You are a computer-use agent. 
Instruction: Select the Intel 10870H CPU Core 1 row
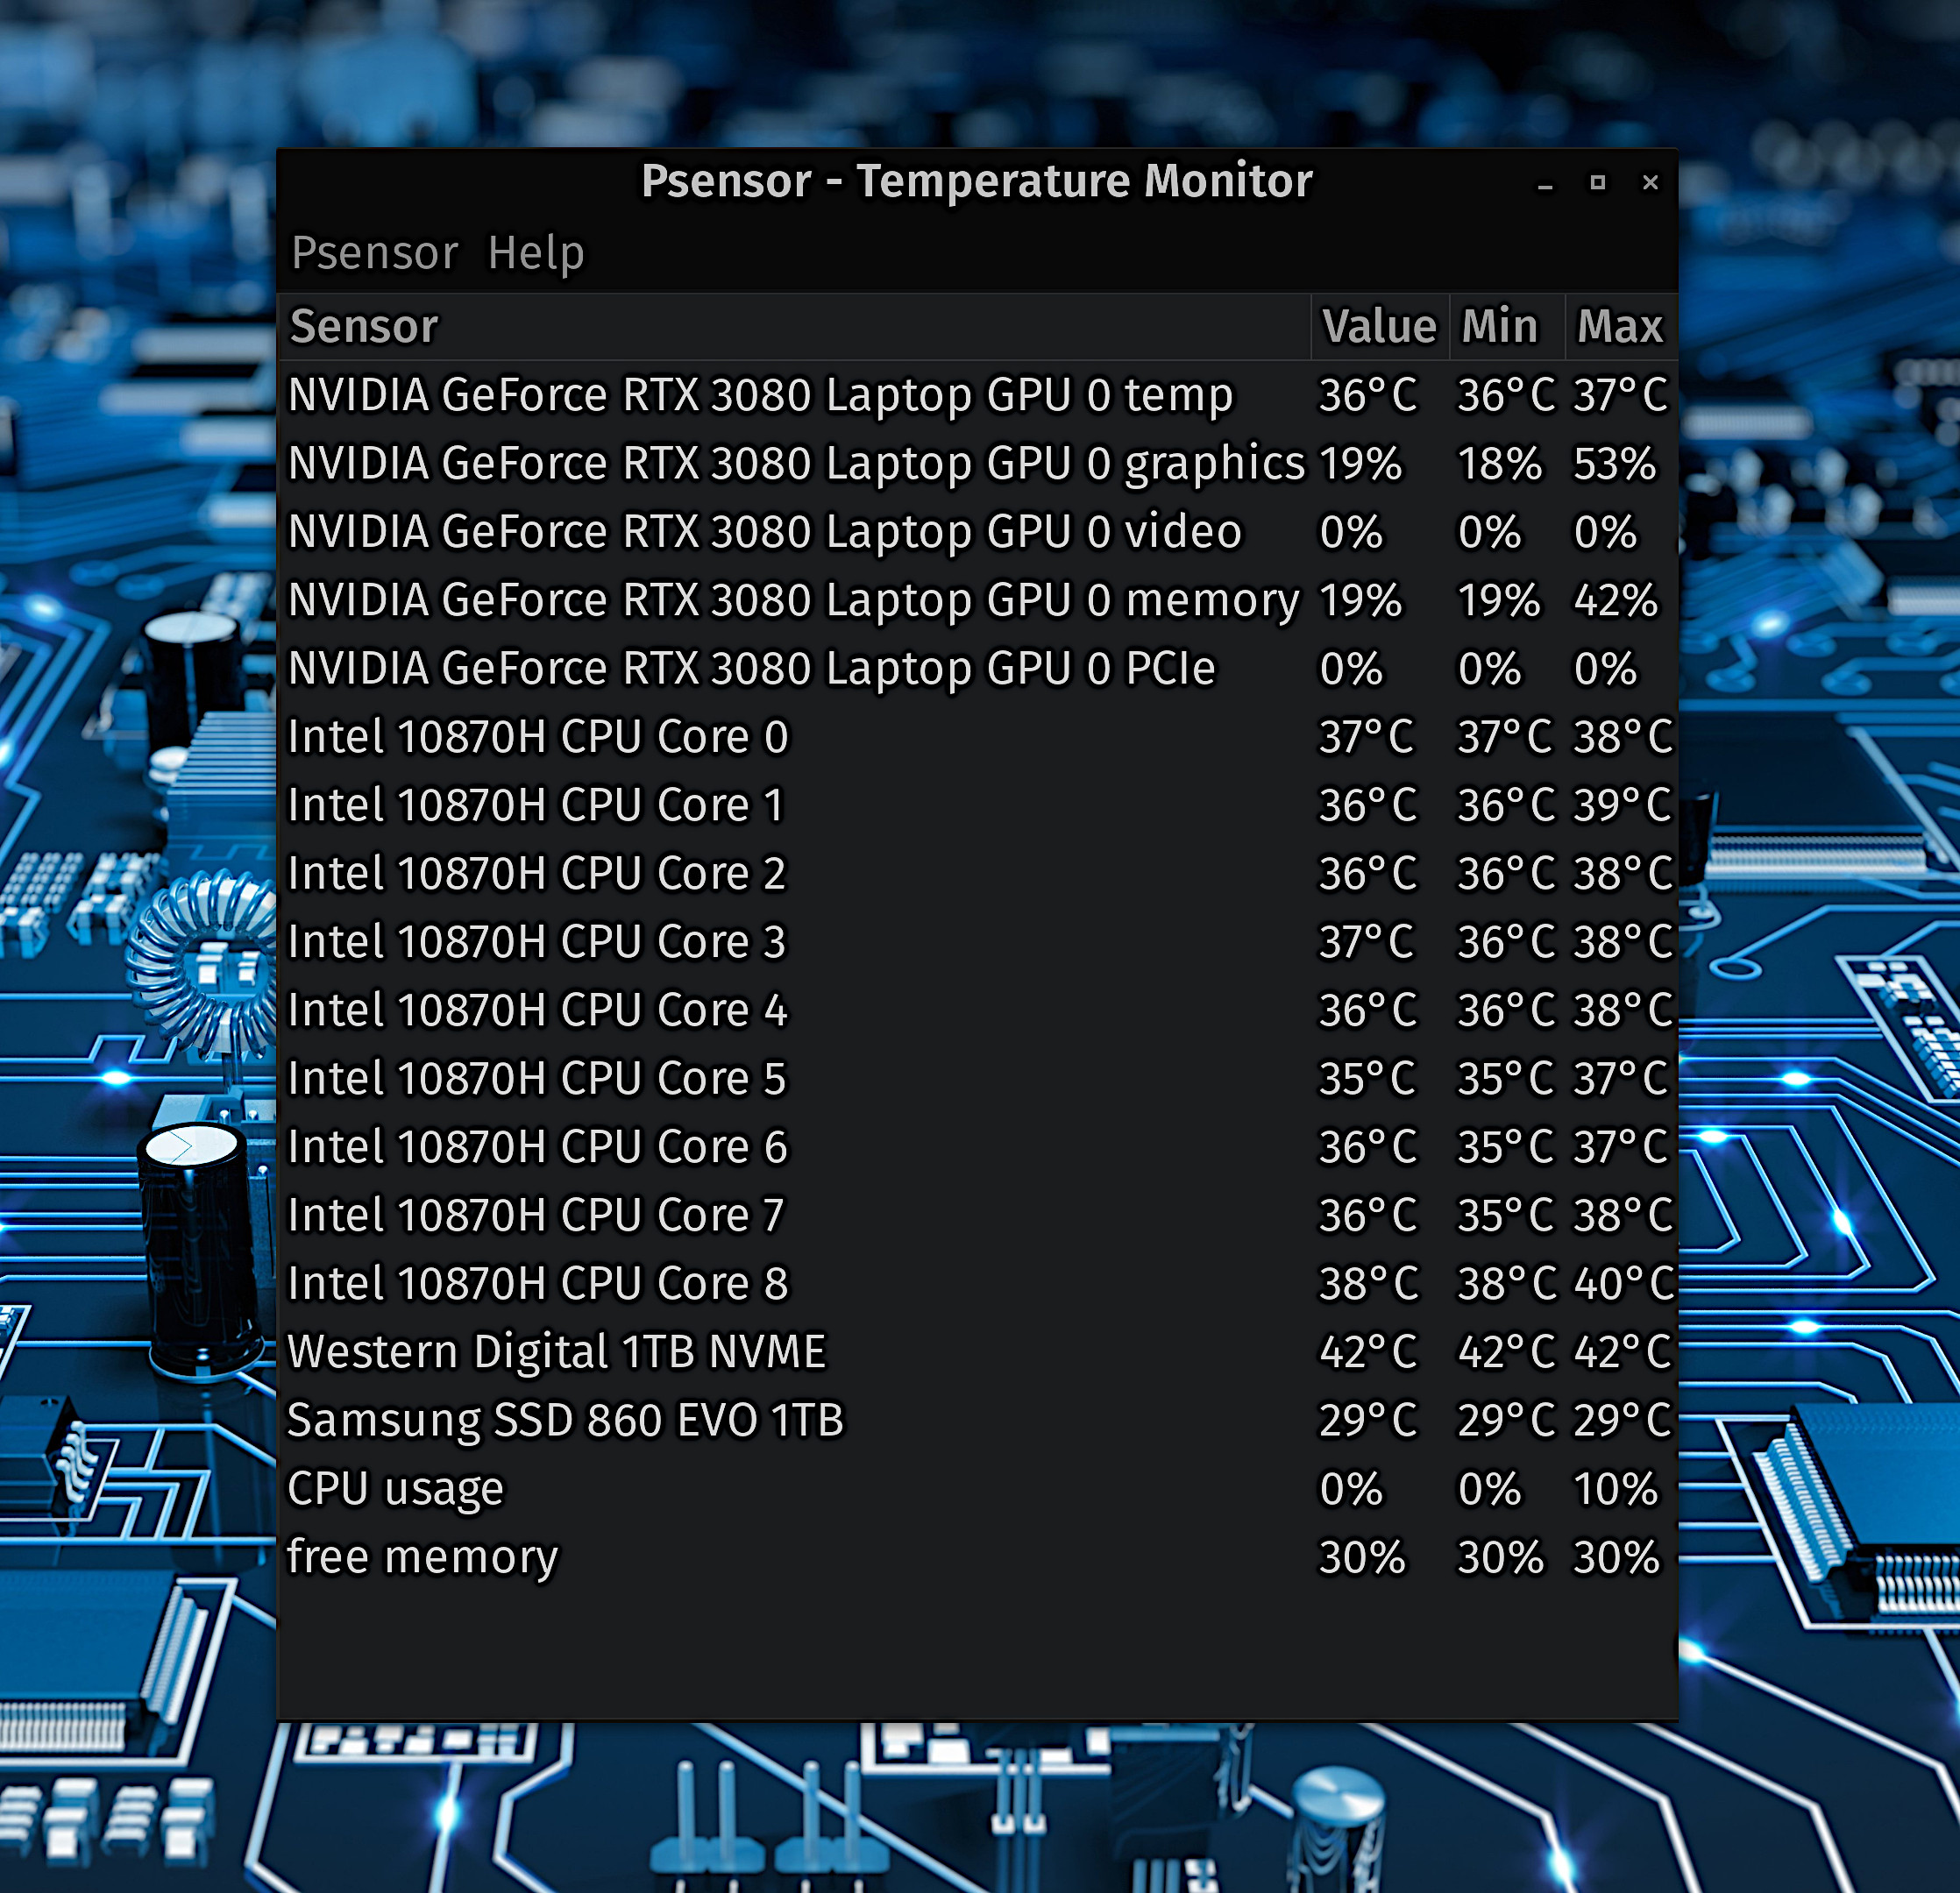977,805
